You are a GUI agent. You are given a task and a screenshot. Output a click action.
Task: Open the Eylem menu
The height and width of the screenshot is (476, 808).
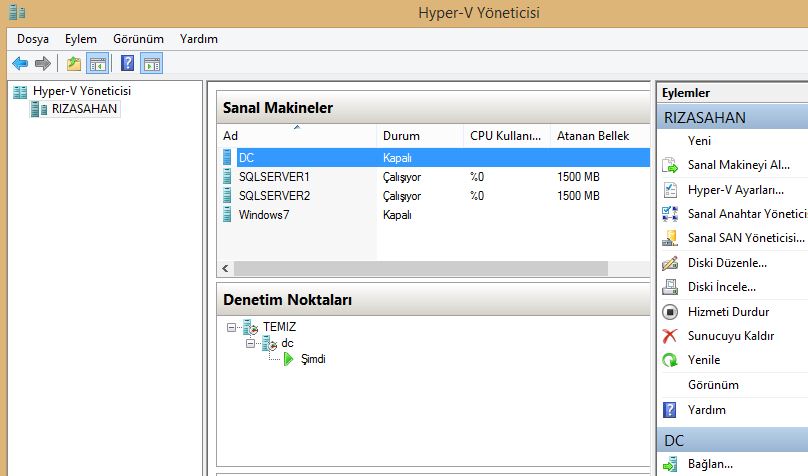tap(81, 39)
